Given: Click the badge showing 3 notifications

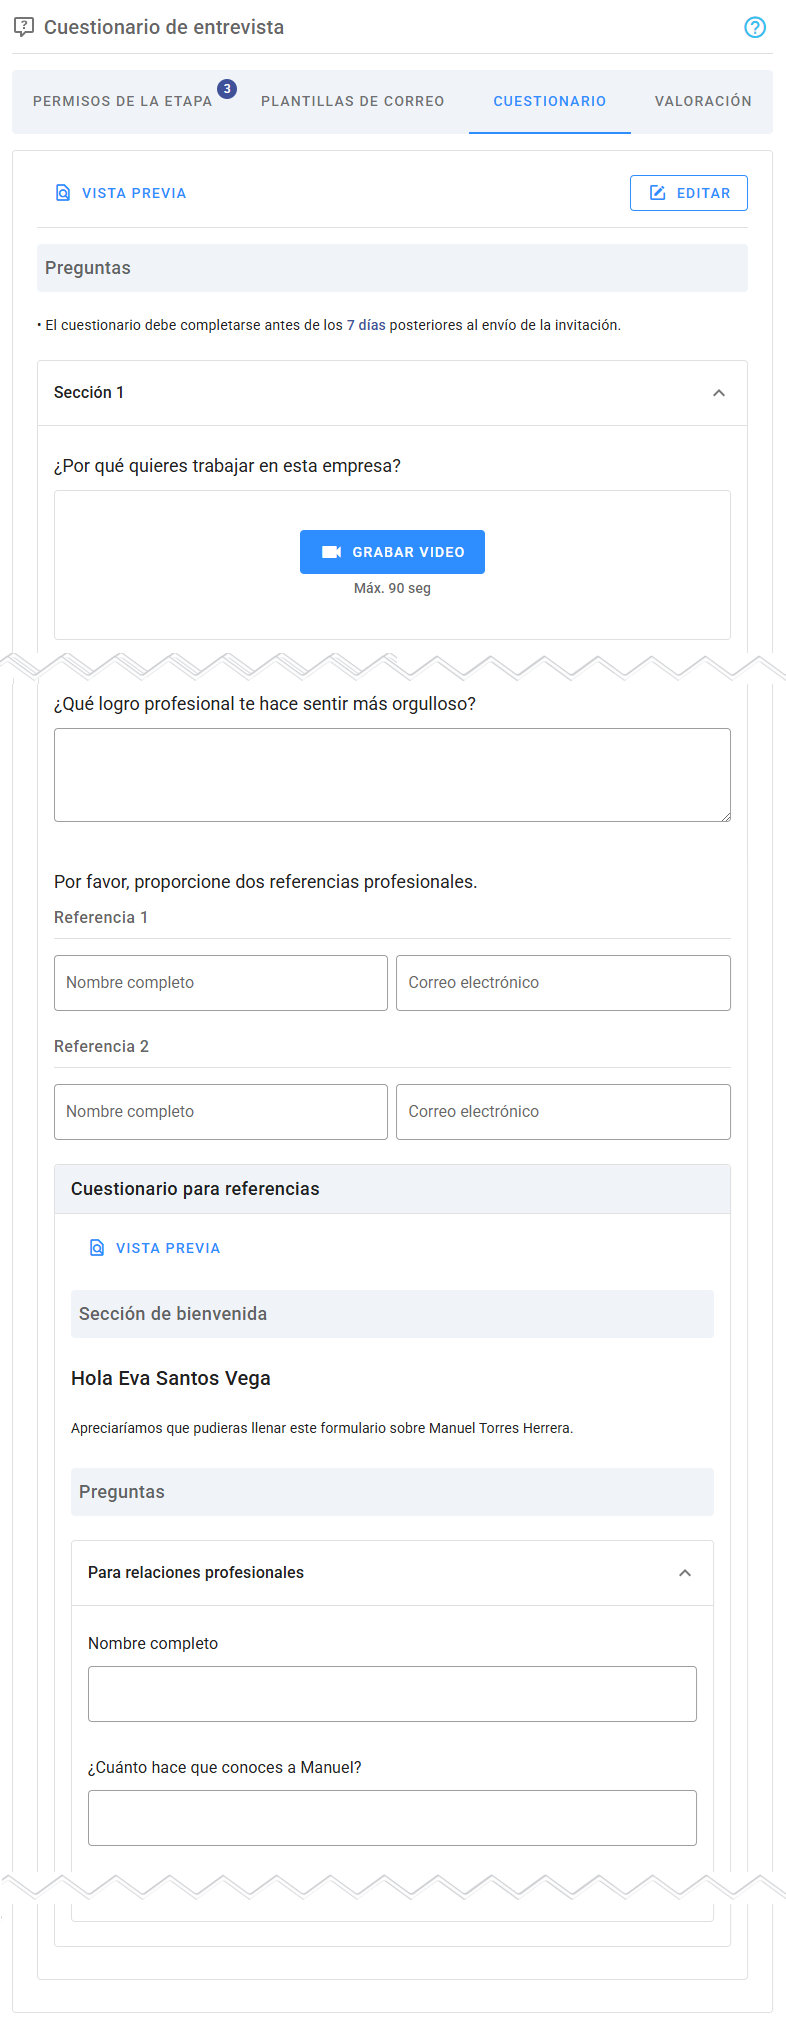Looking at the screenshot, I should tap(227, 89).
